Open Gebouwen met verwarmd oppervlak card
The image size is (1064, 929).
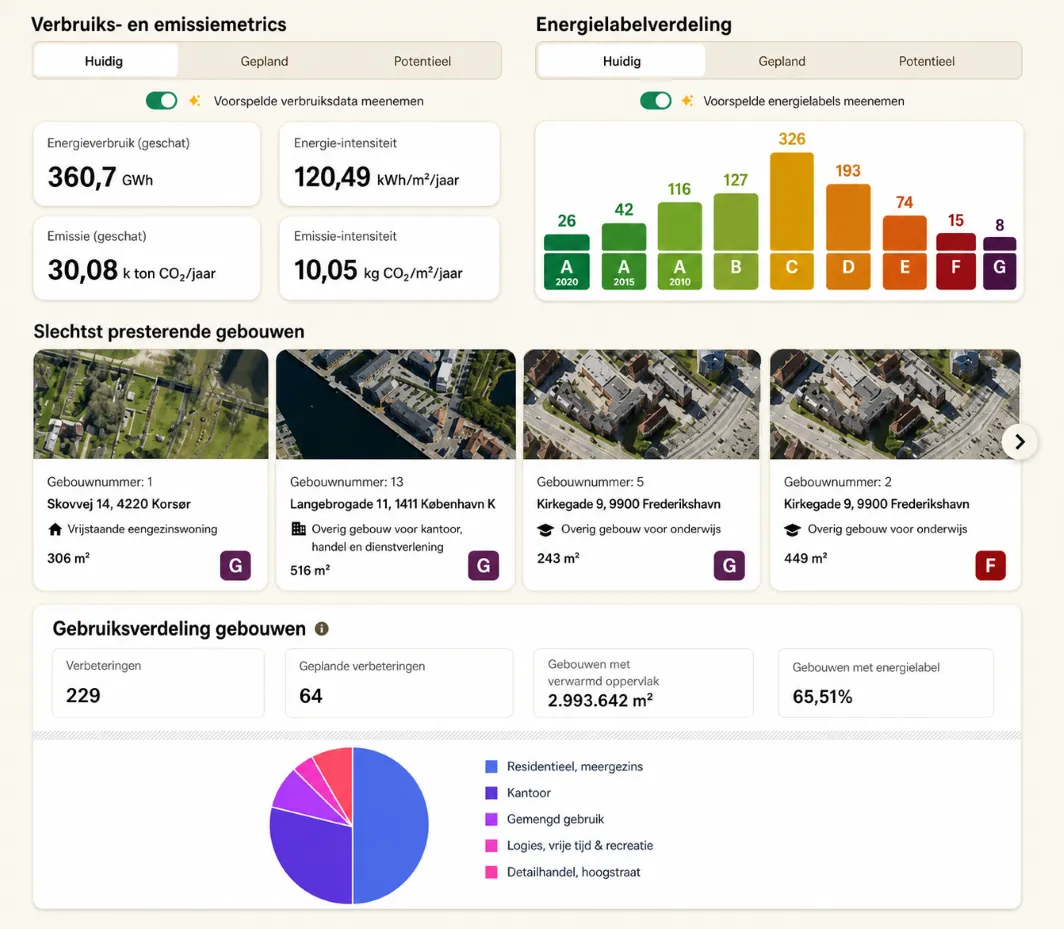(x=643, y=683)
